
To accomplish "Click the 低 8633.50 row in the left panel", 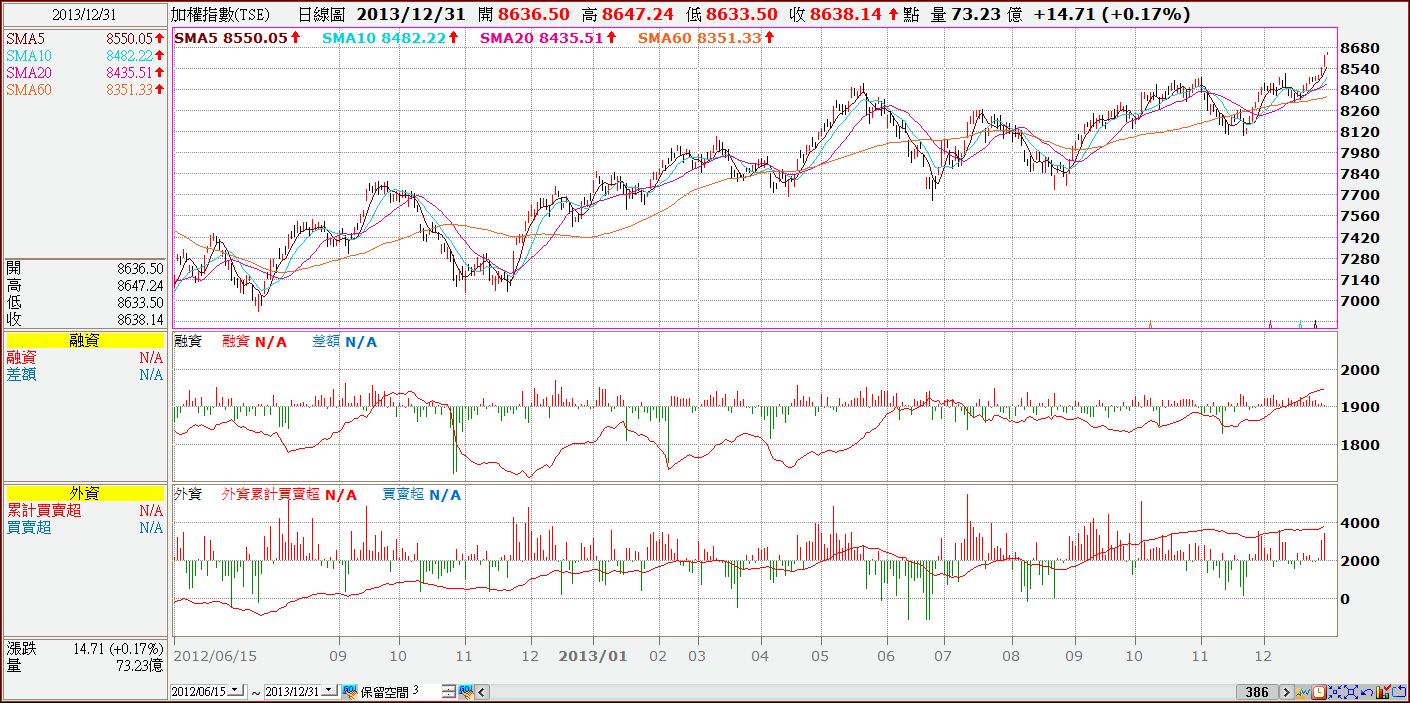I will point(85,302).
